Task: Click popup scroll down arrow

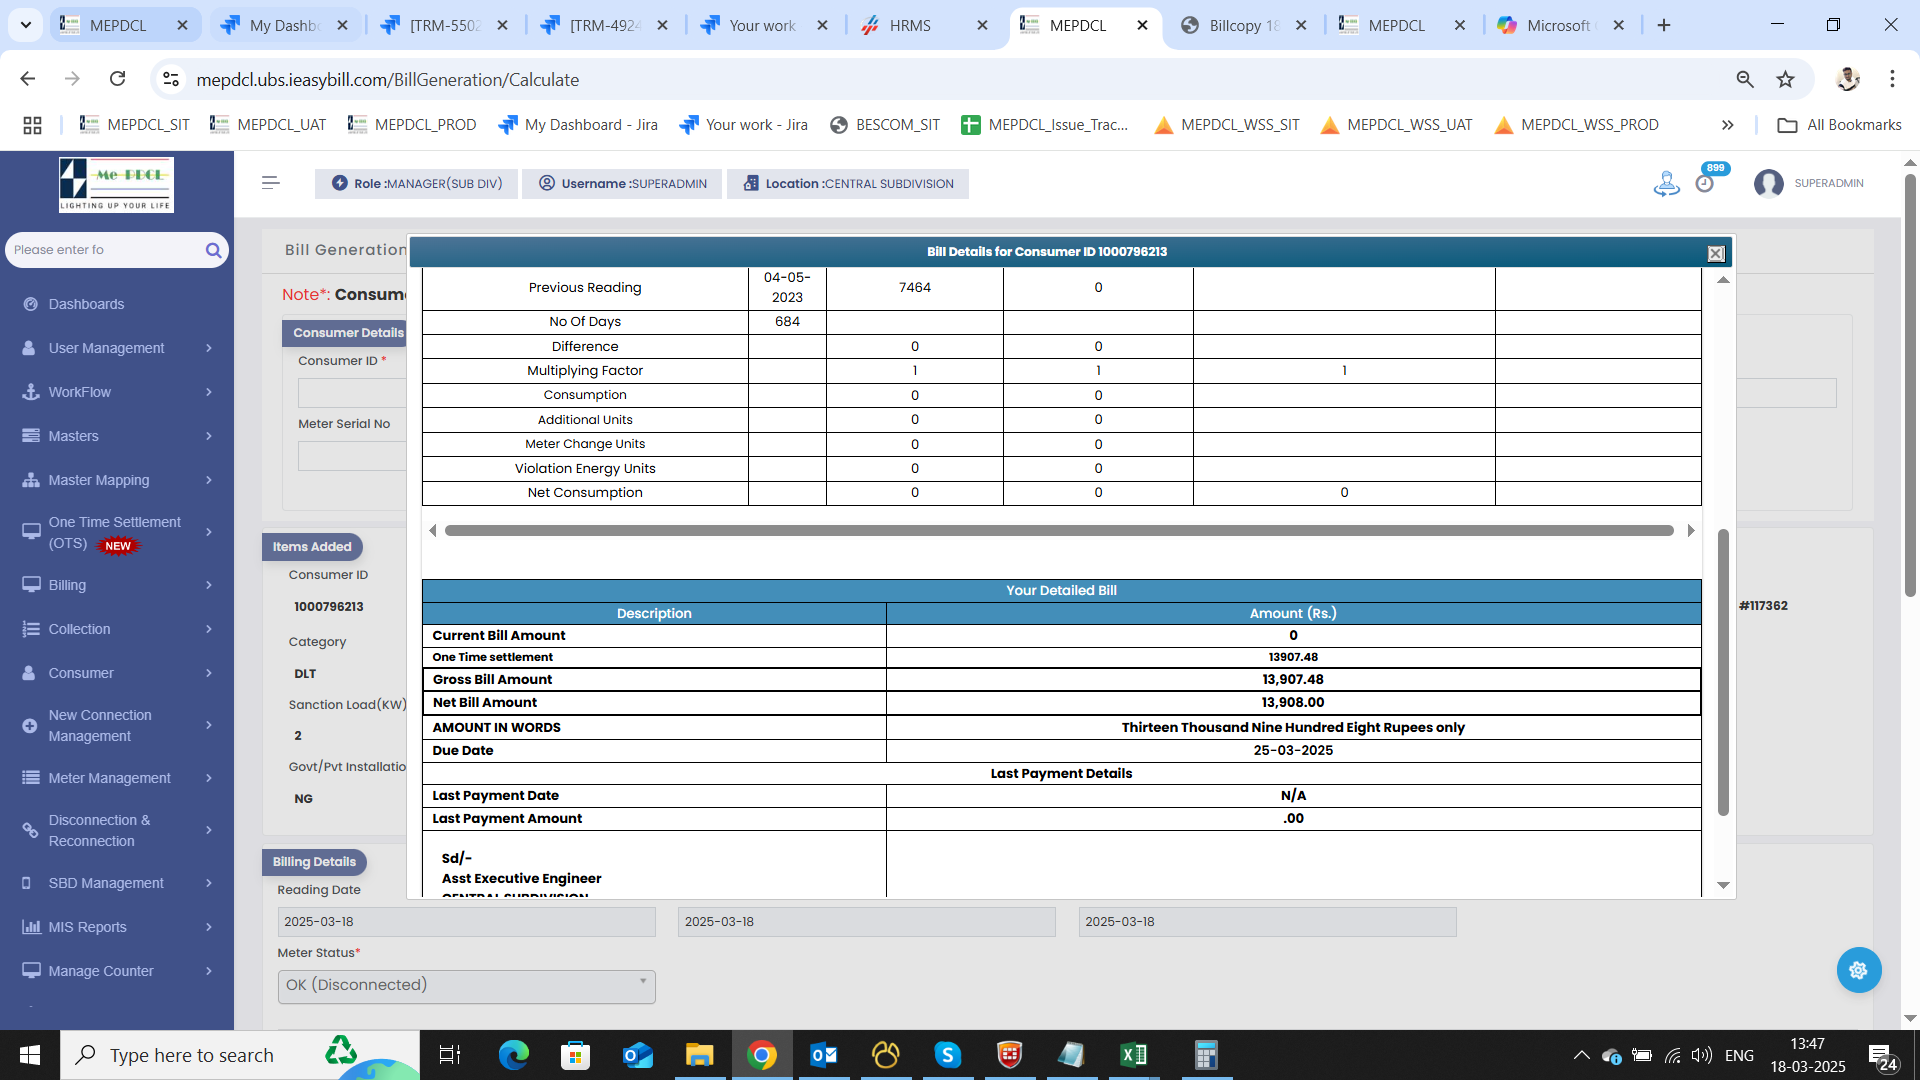Action: pos(1723,886)
